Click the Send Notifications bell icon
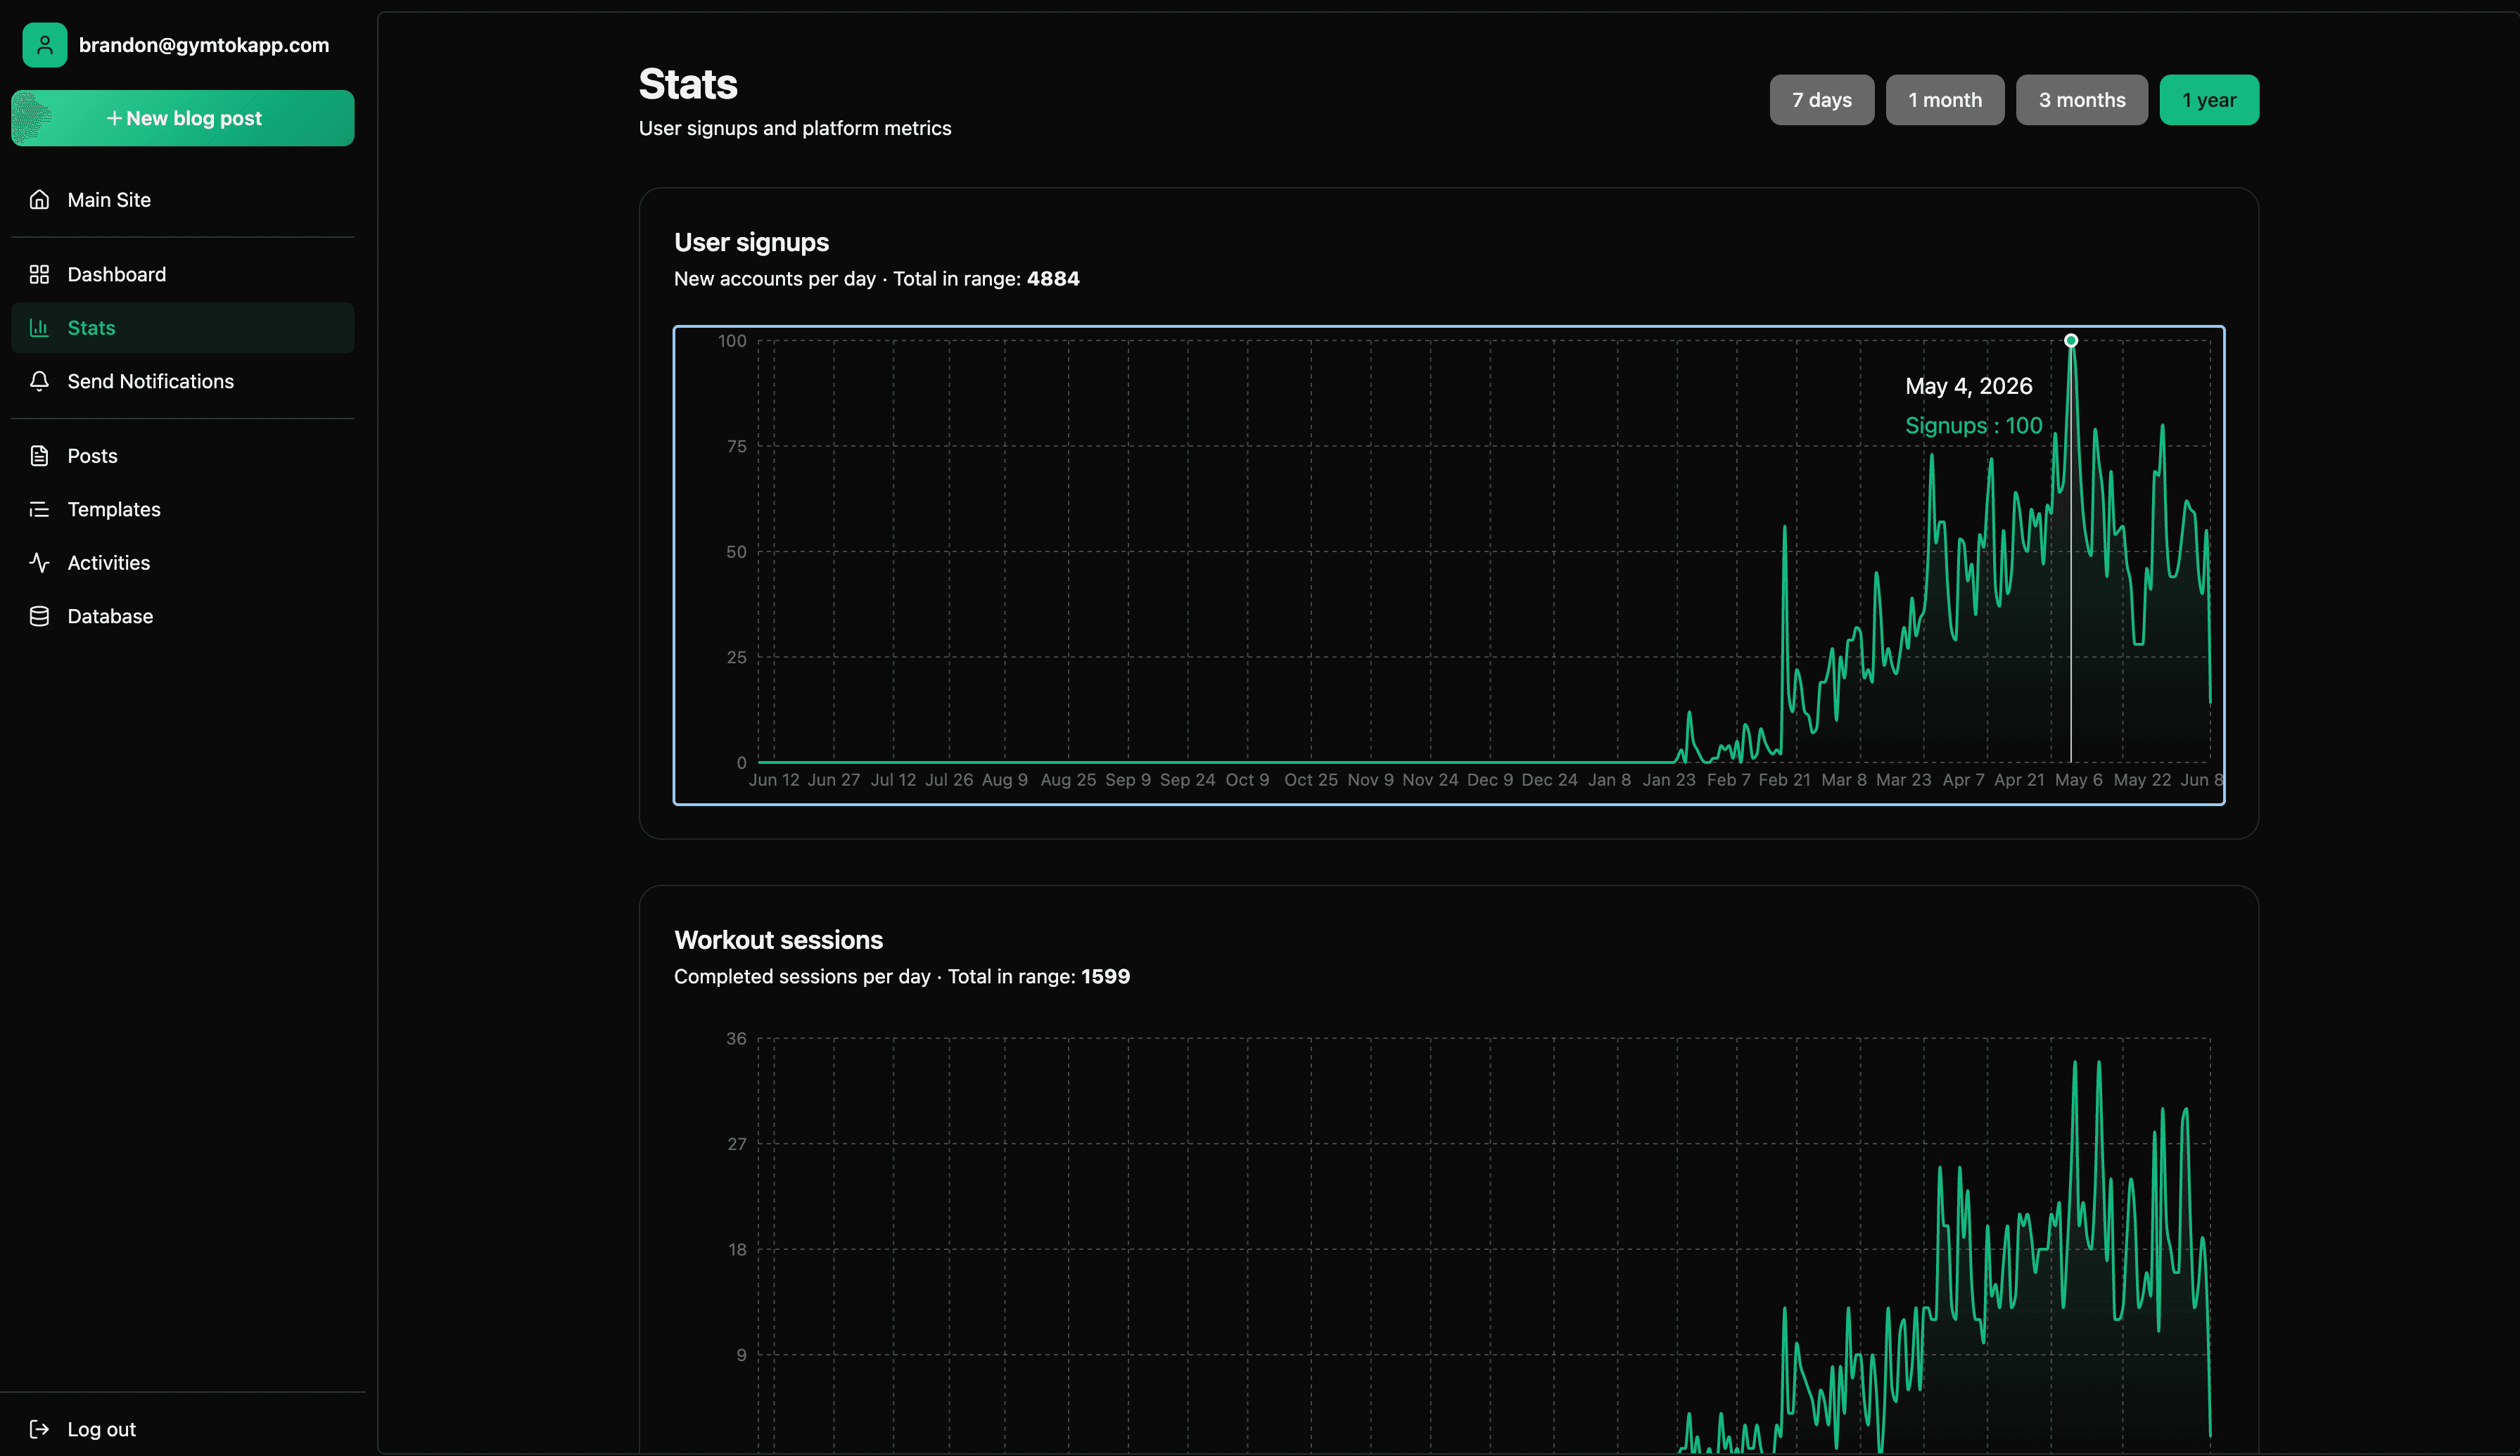This screenshot has width=2520, height=1456. [39, 381]
